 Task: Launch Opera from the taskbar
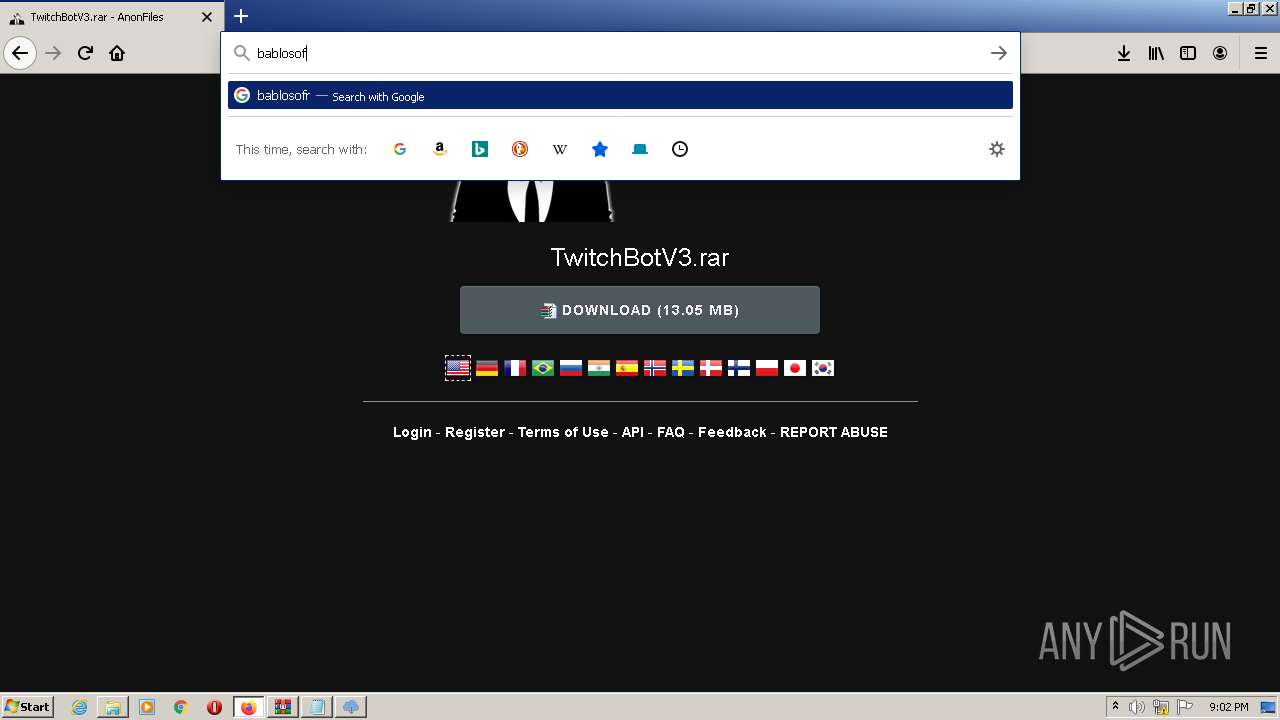tap(214, 707)
